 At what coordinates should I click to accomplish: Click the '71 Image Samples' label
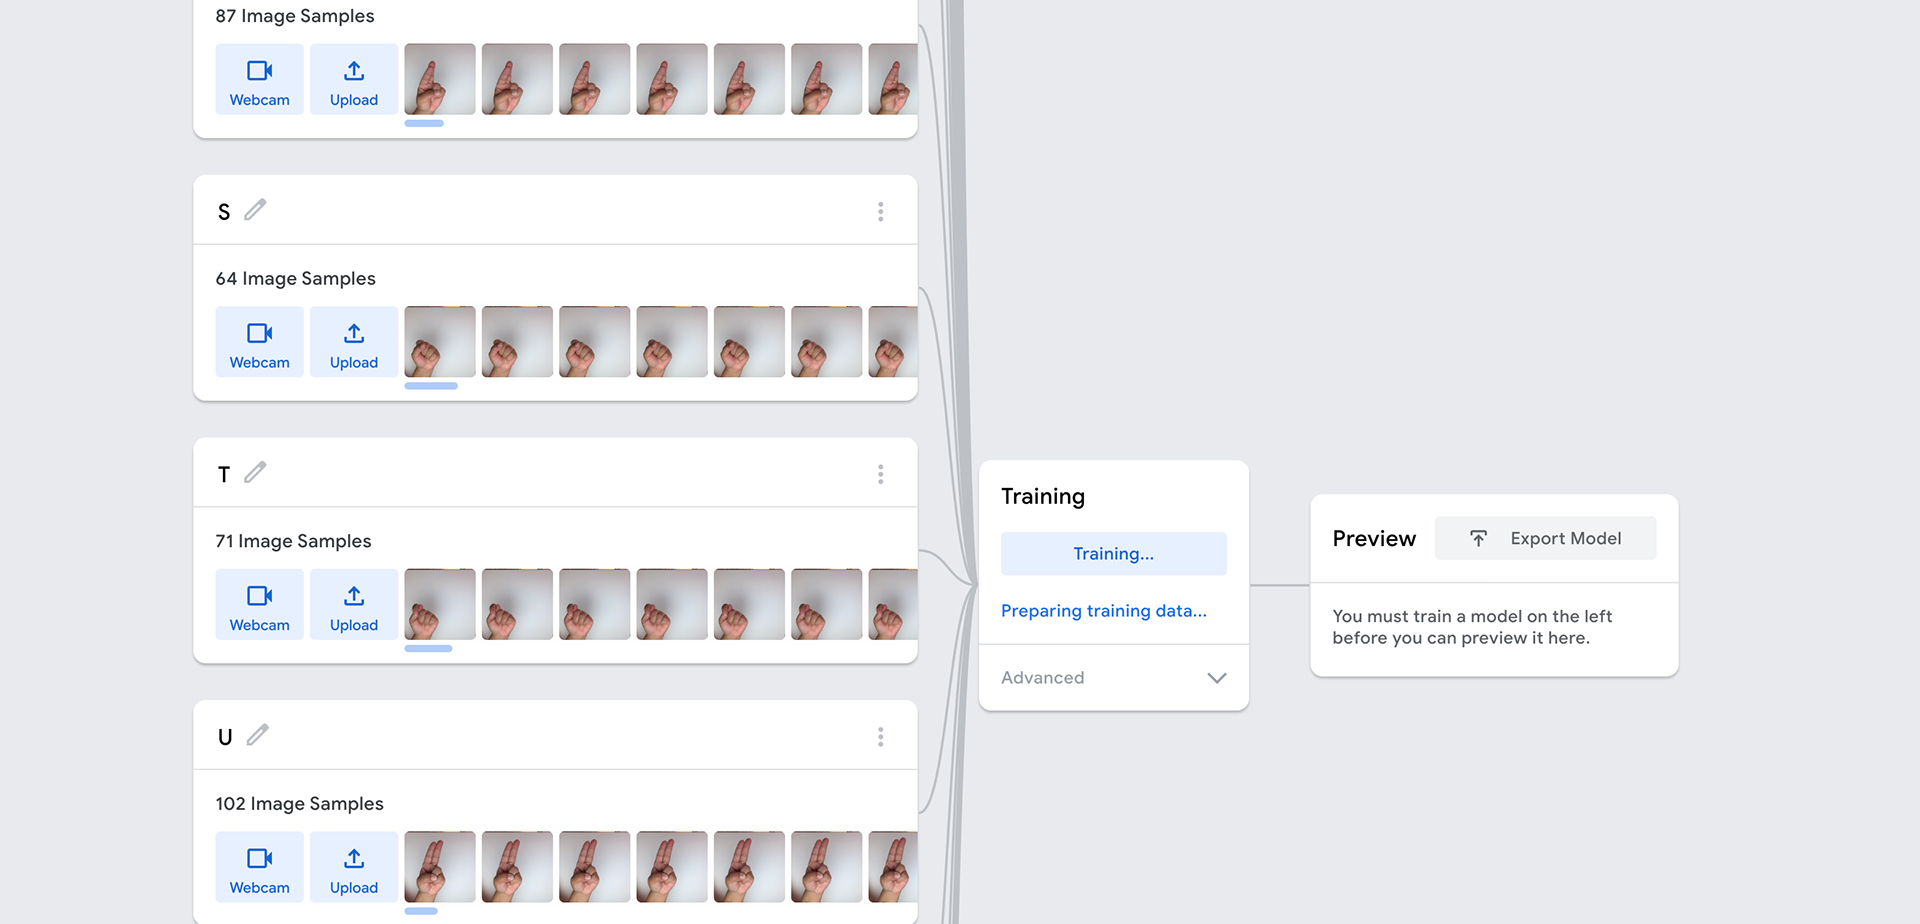click(x=294, y=541)
